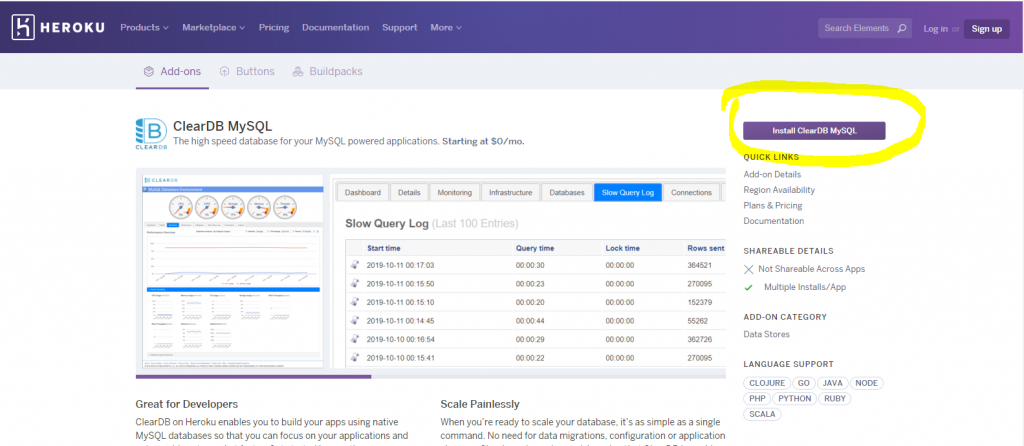
Task: Open the Support nav item
Action: 400,27
